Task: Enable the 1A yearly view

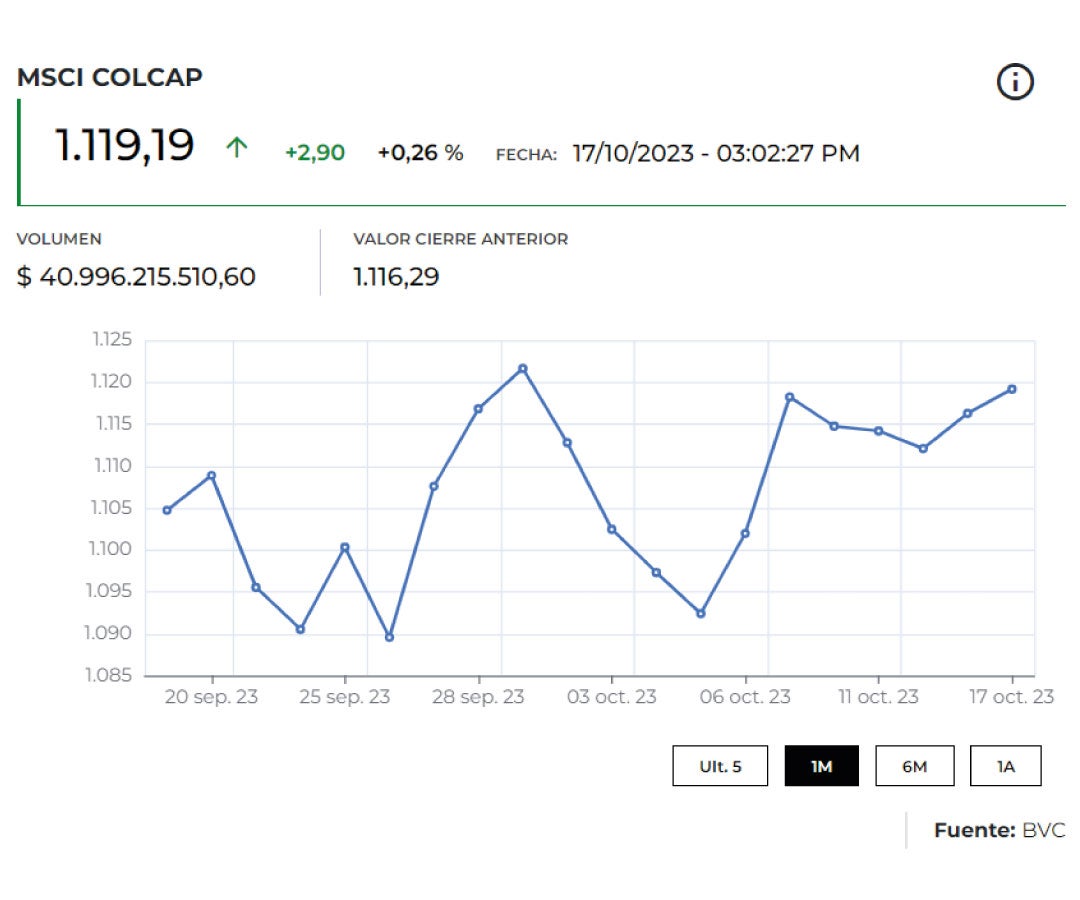Action: pos(1006,765)
